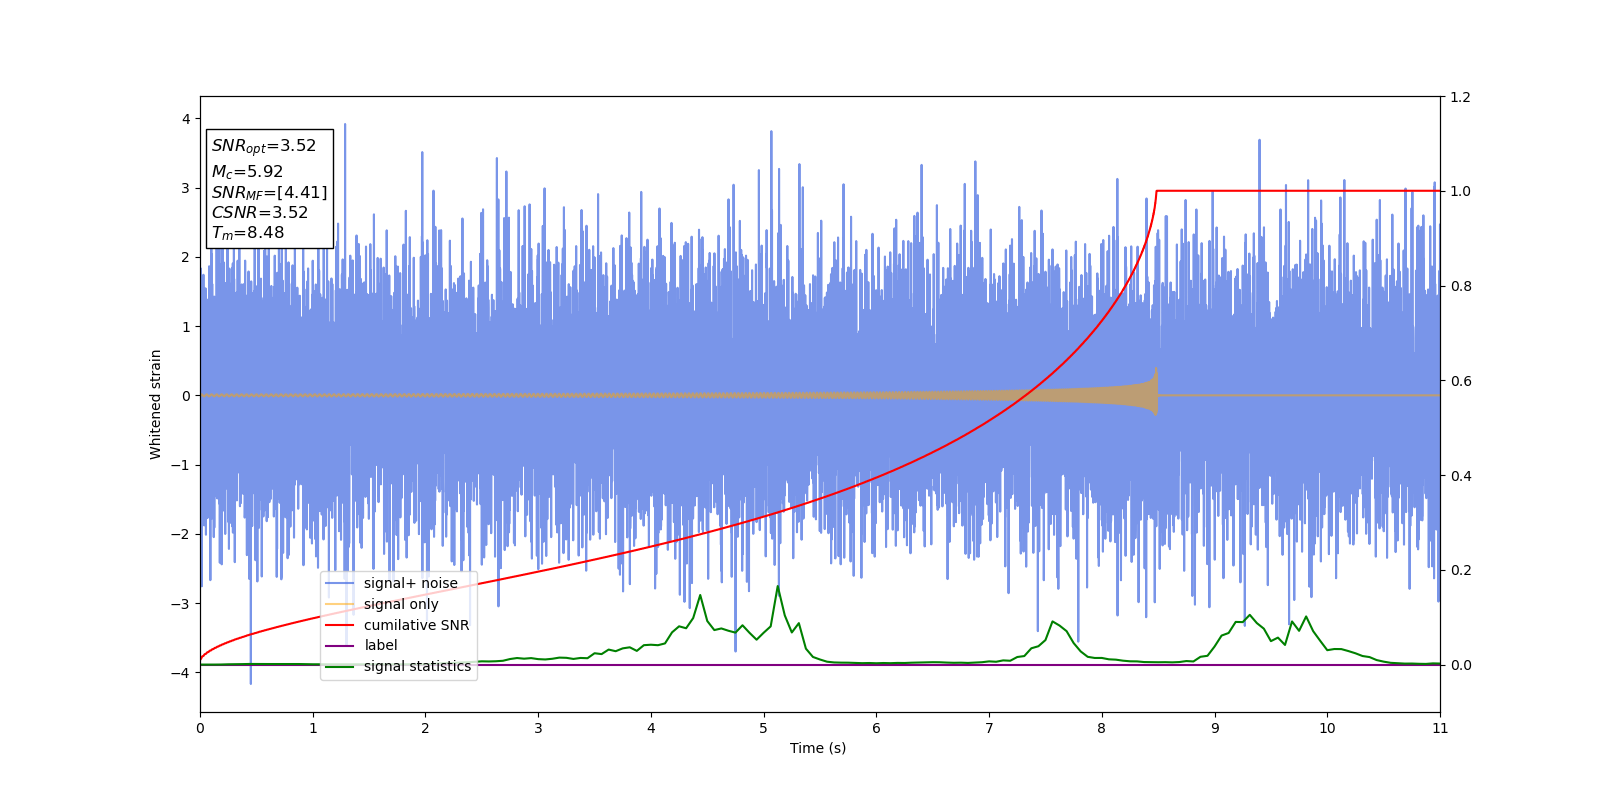1600x800 pixels.
Task: Click the Mc=5.92 annotation text
Action: coord(247,172)
